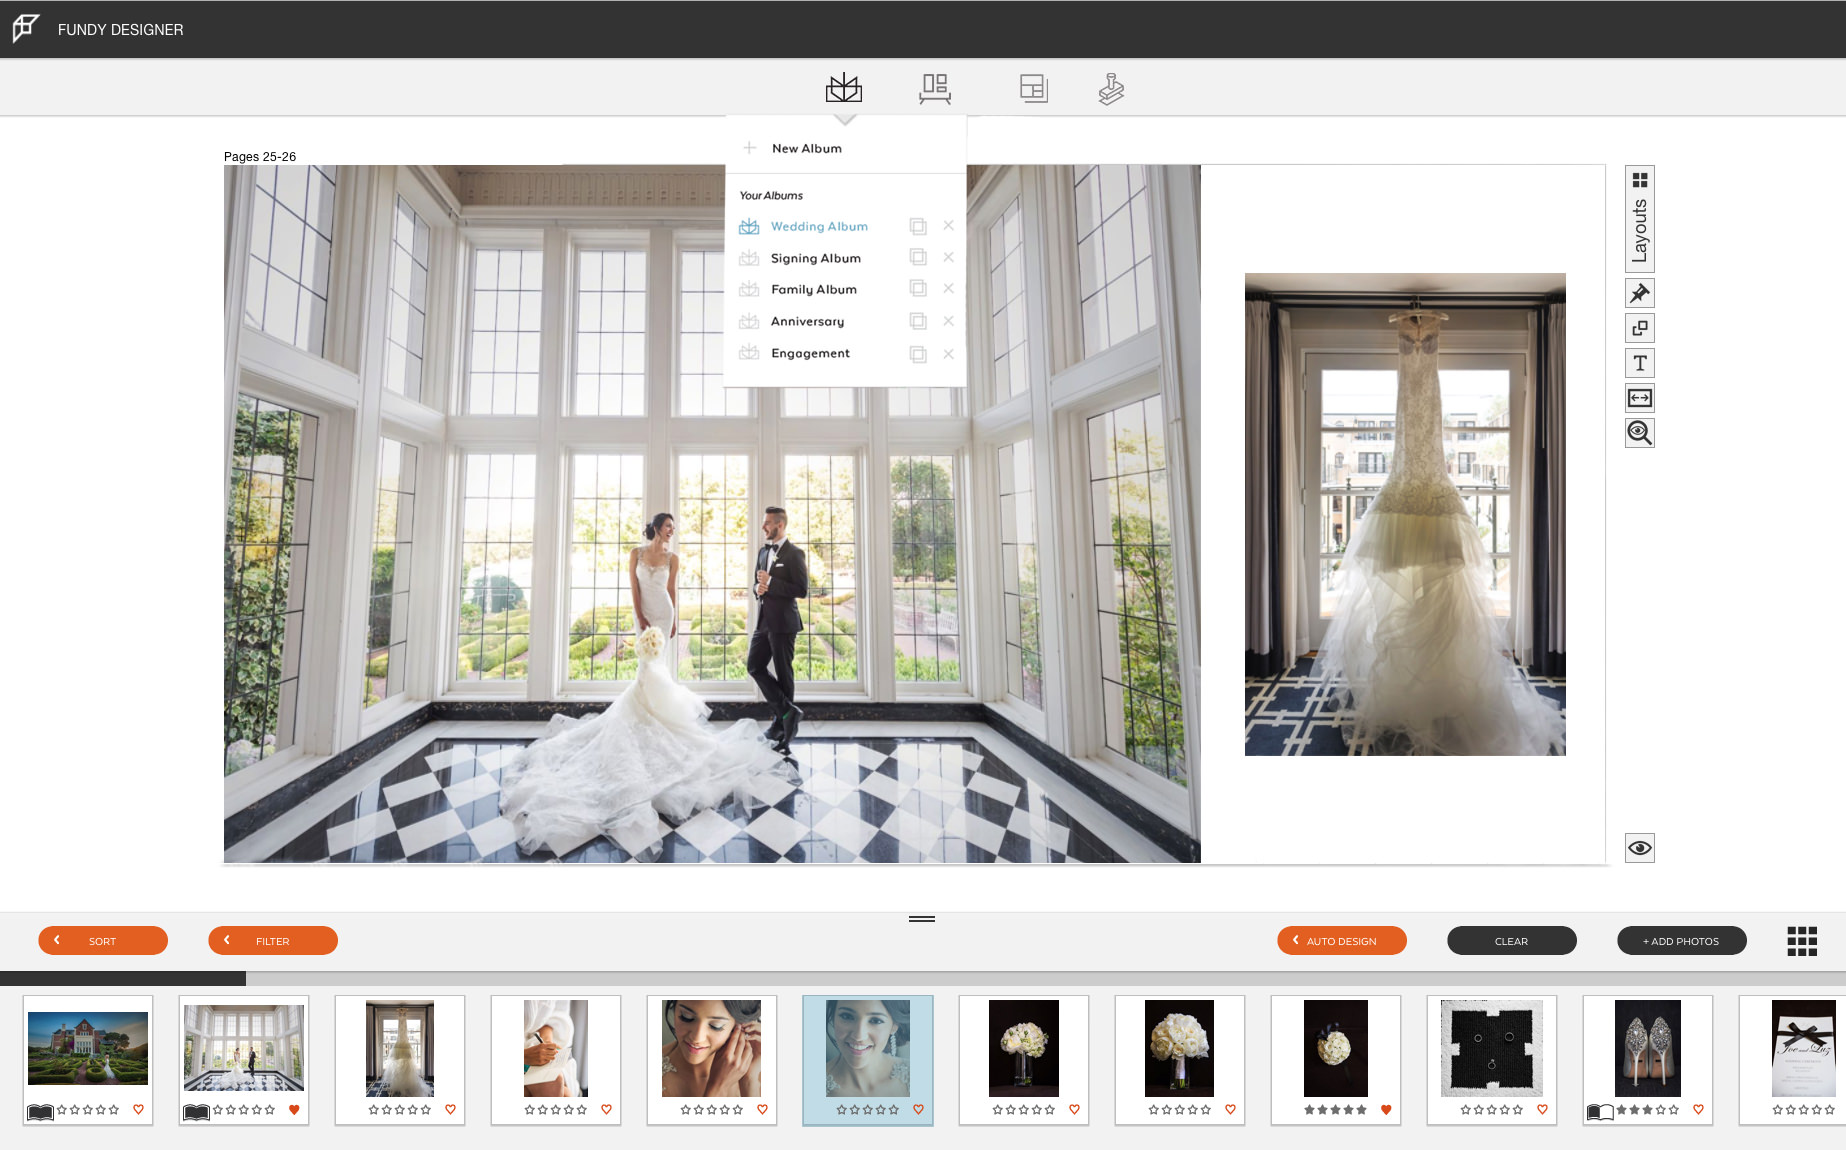The image size is (1846, 1150).
Task: Open the Magazine layout designer icon
Action: click(1033, 89)
